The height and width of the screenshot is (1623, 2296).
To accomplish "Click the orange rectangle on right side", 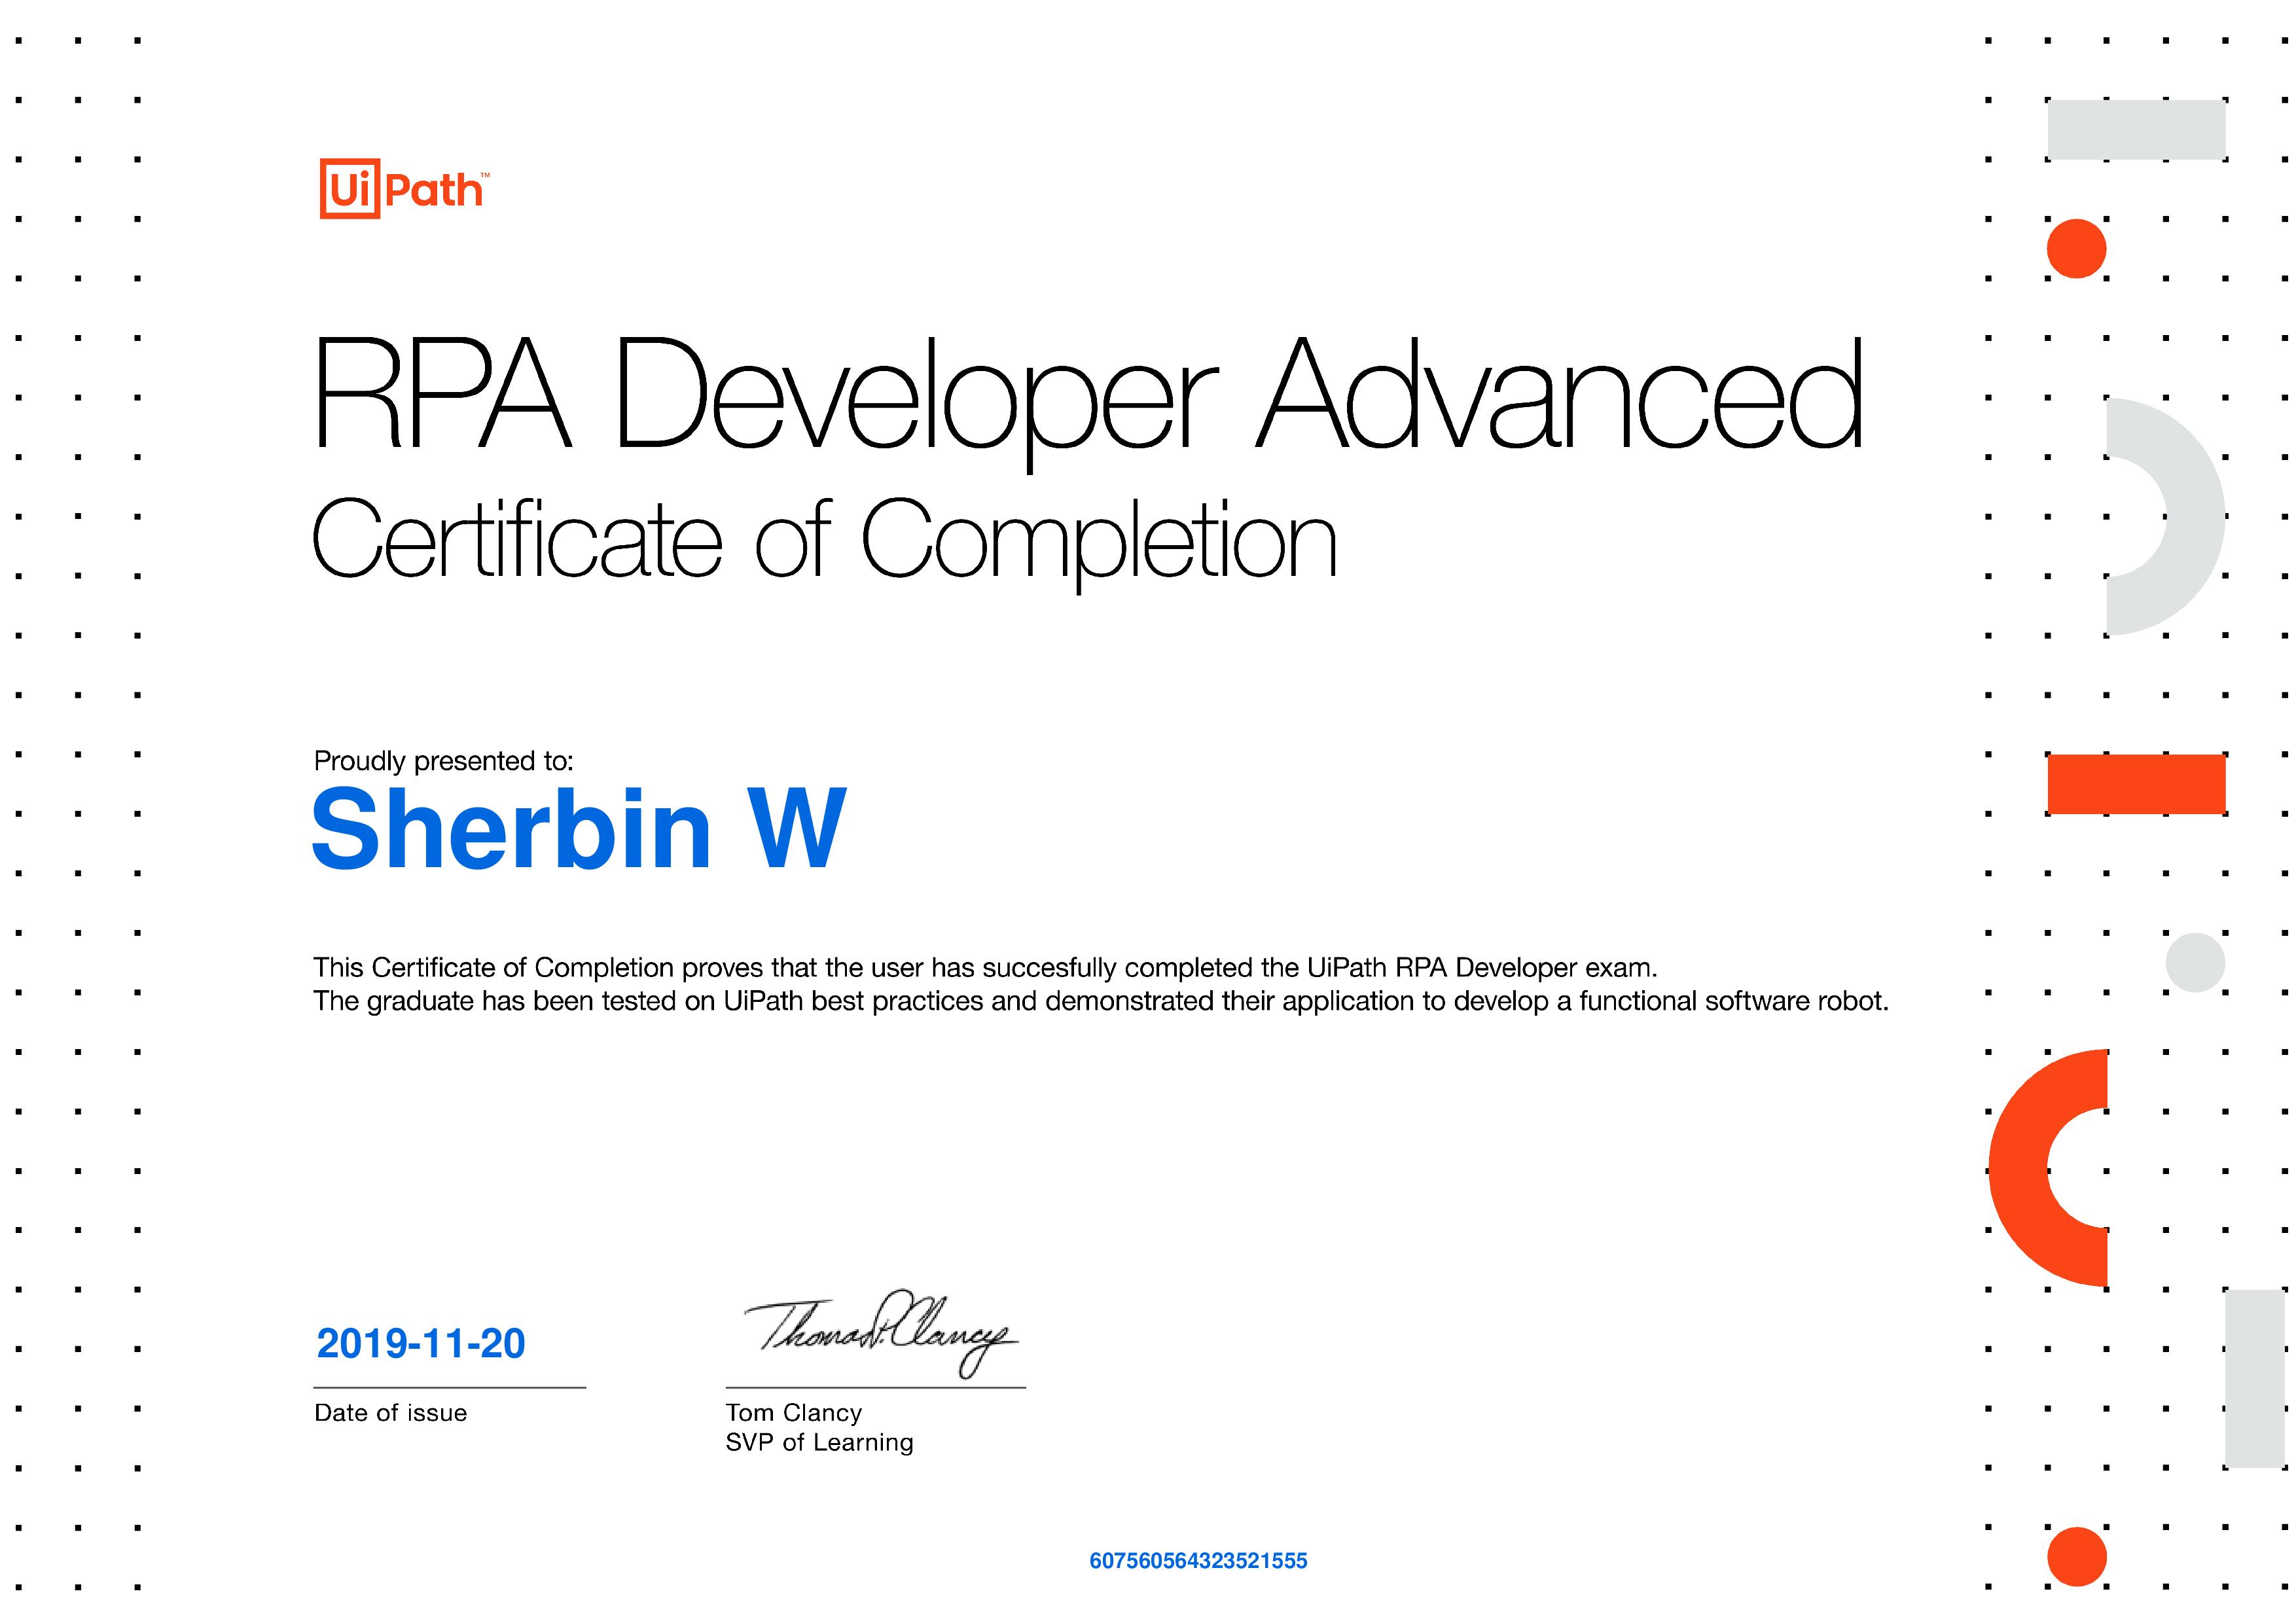I will point(2136,784).
